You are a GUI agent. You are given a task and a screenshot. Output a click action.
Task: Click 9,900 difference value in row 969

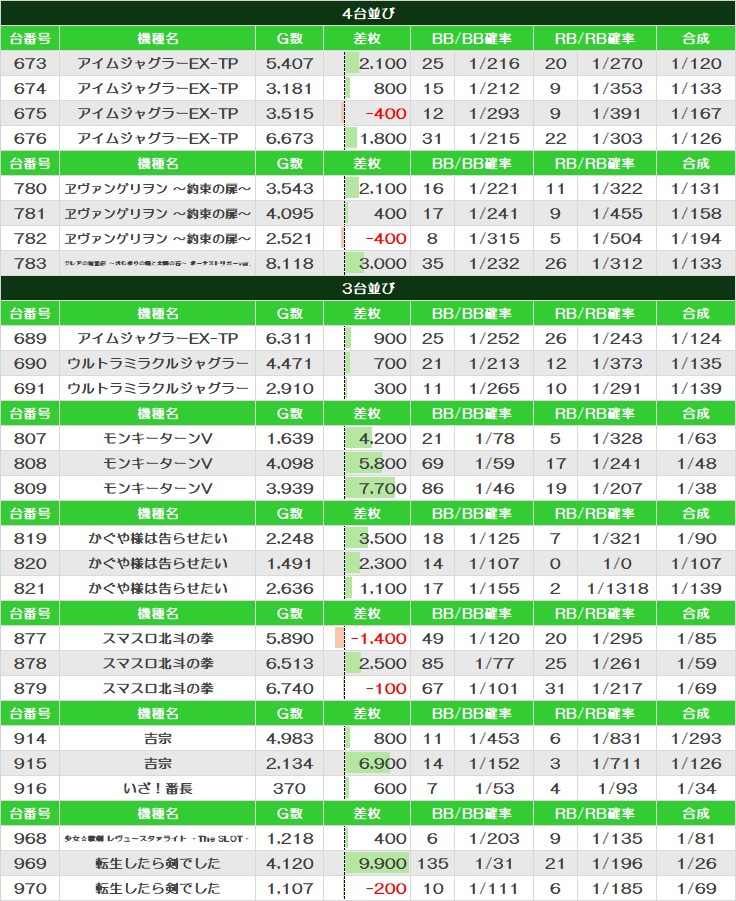tap(383, 863)
